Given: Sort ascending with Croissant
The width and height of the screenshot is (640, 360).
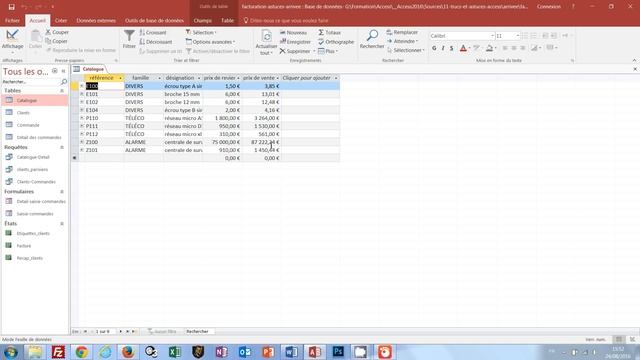Looking at the screenshot, I should tap(153, 32).
